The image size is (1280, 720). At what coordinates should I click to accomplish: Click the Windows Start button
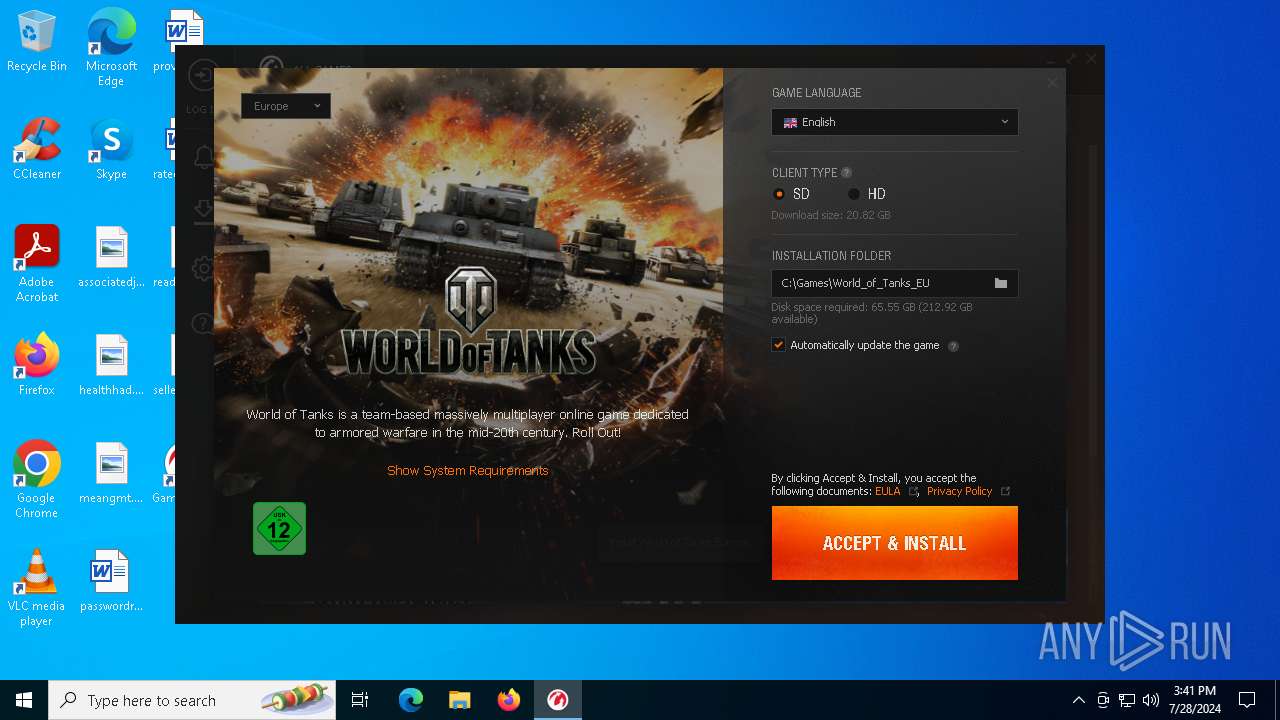24,700
